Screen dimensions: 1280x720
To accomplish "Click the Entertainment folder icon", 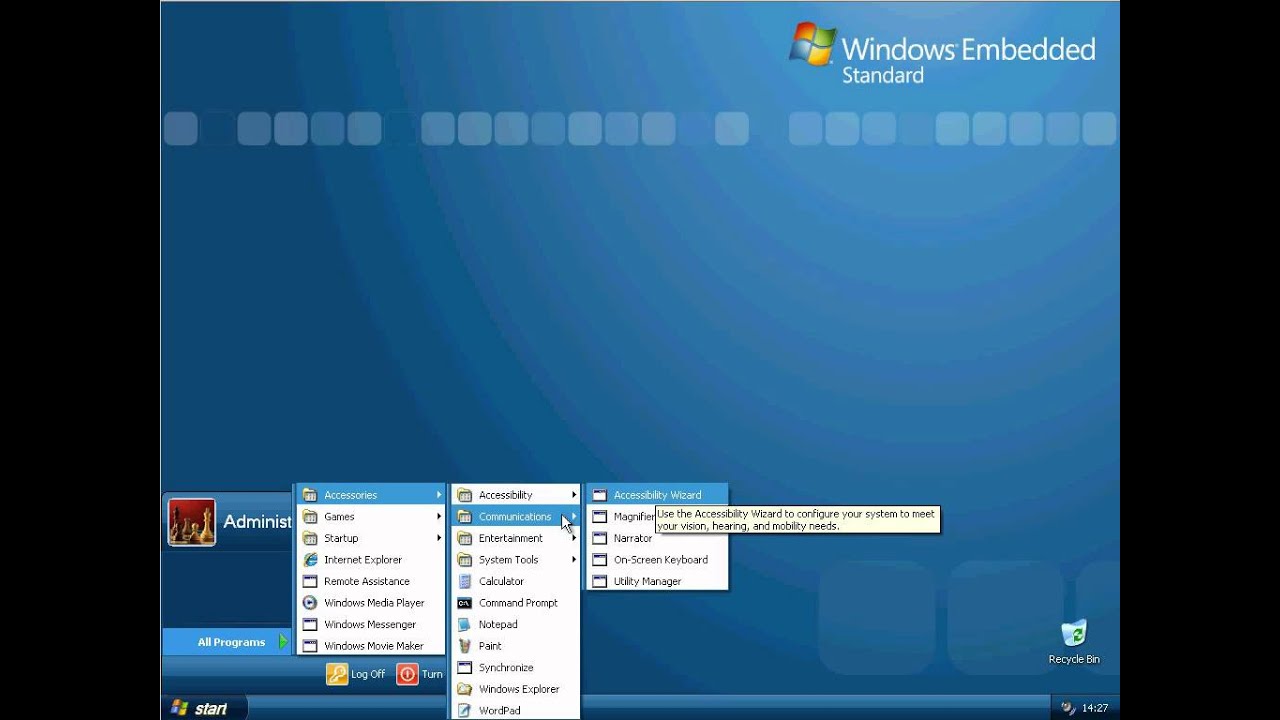I will 465,538.
